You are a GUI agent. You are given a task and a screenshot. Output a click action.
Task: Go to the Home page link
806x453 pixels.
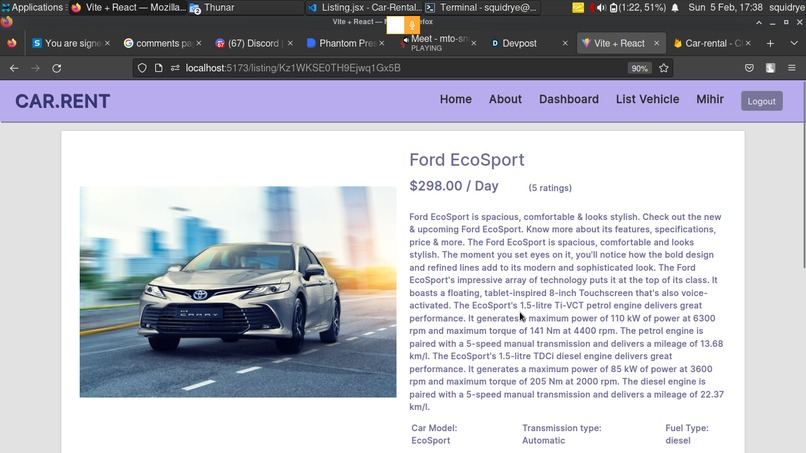coord(455,99)
